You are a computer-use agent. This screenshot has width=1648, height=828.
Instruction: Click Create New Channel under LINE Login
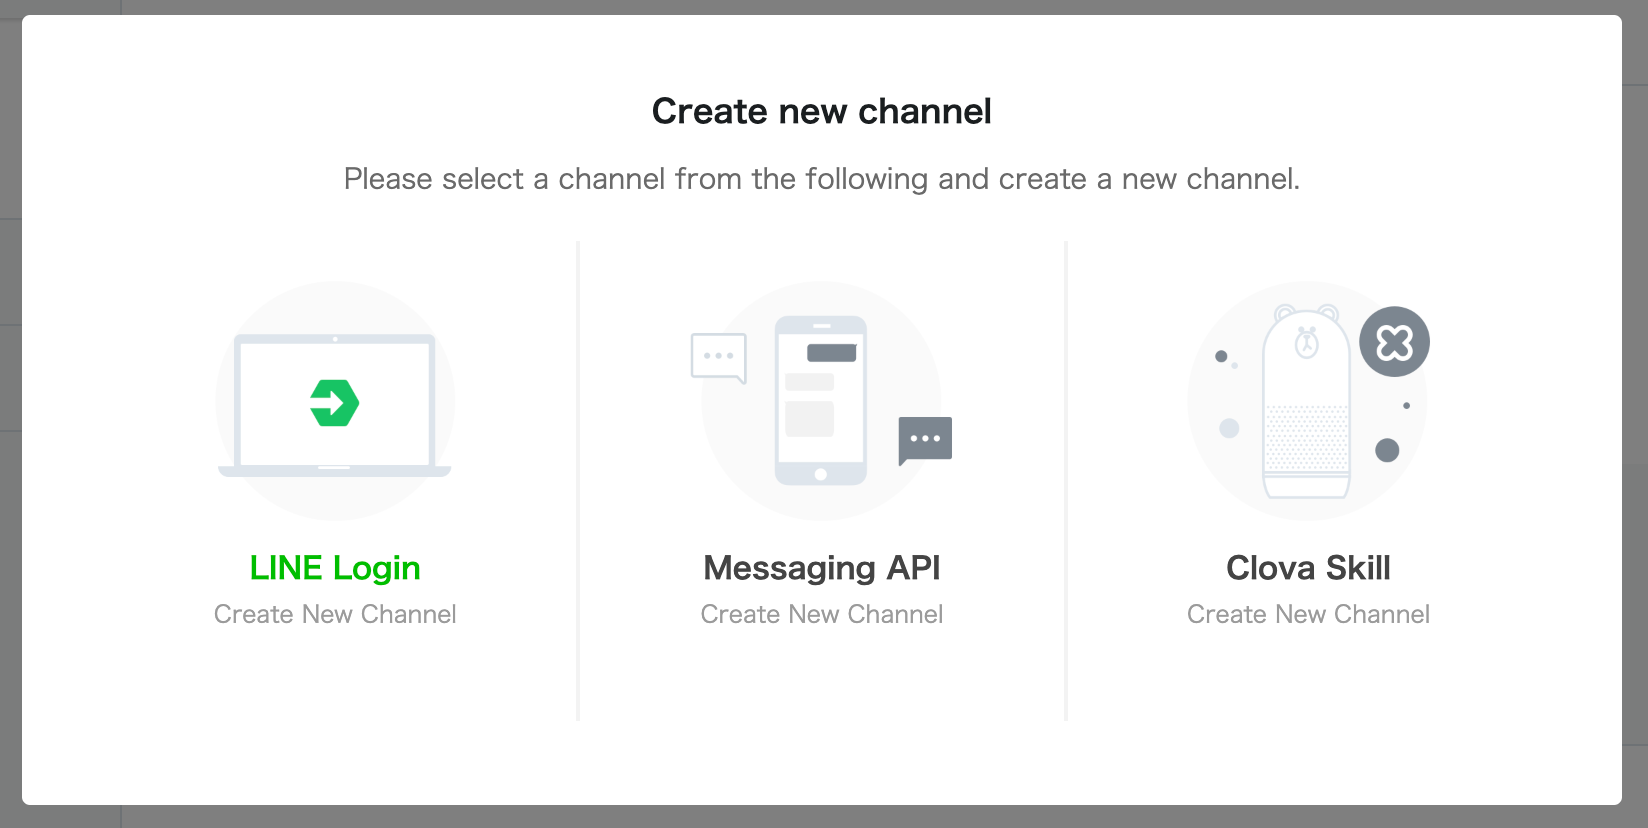pos(335,614)
